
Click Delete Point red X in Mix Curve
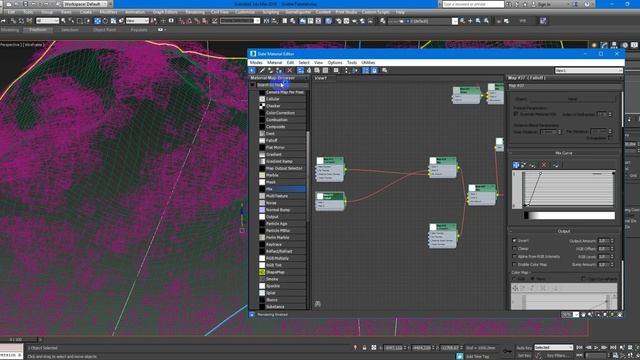click(x=544, y=165)
